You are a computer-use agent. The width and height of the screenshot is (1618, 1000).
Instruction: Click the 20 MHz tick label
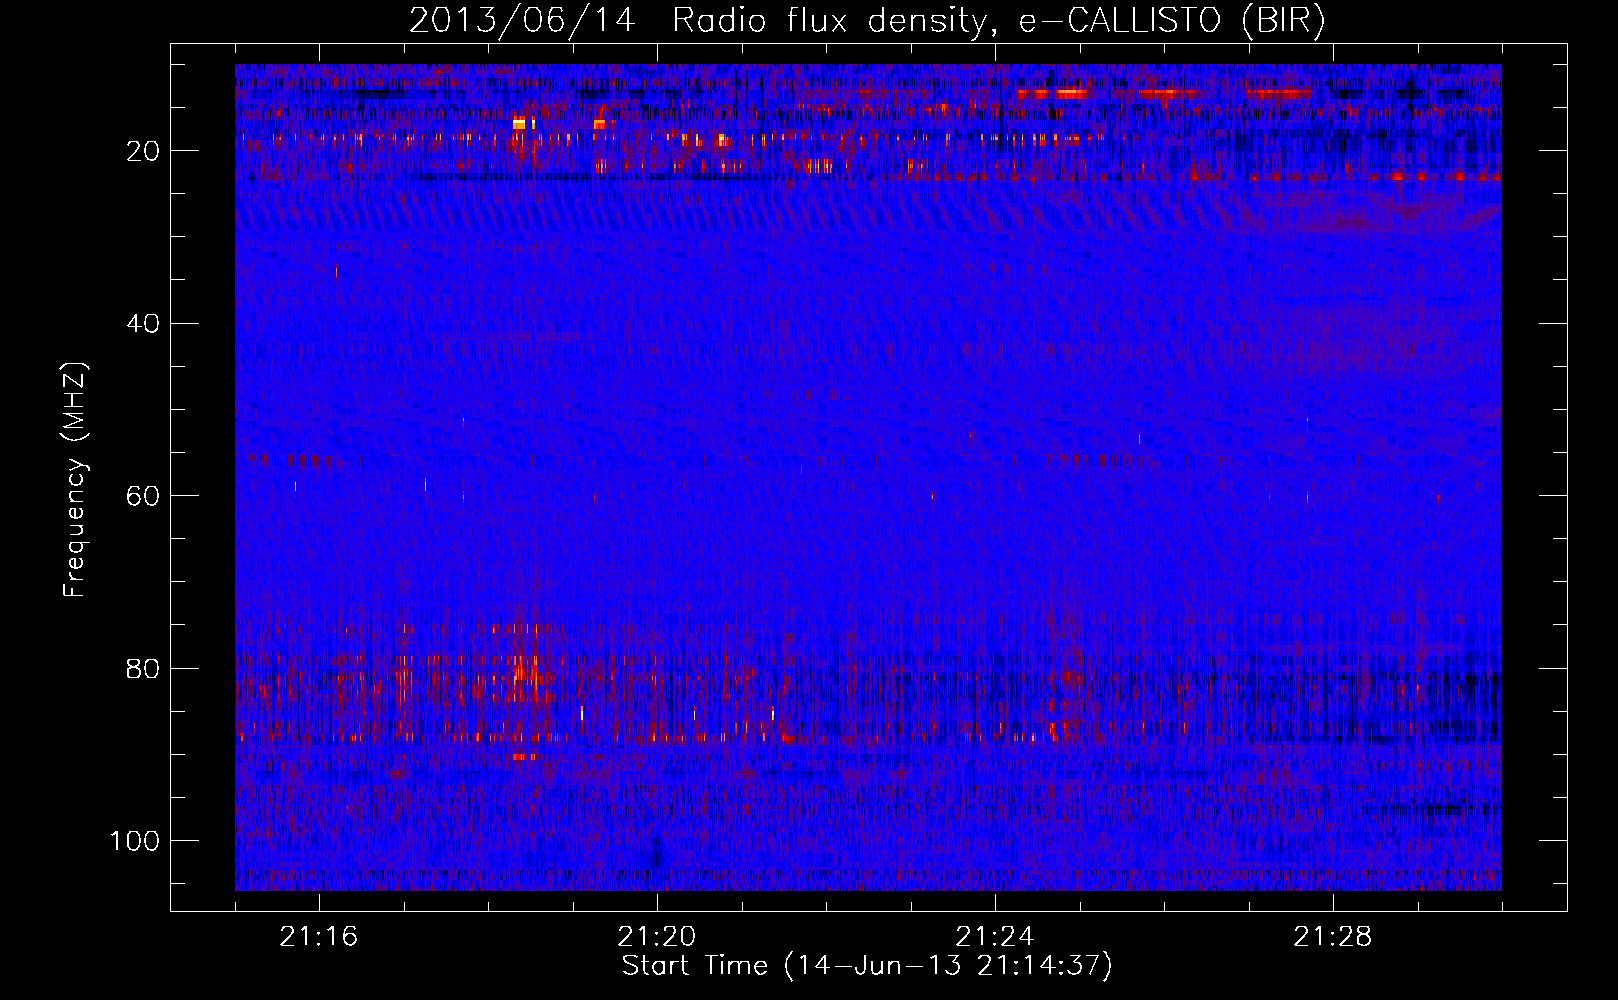point(144,151)
